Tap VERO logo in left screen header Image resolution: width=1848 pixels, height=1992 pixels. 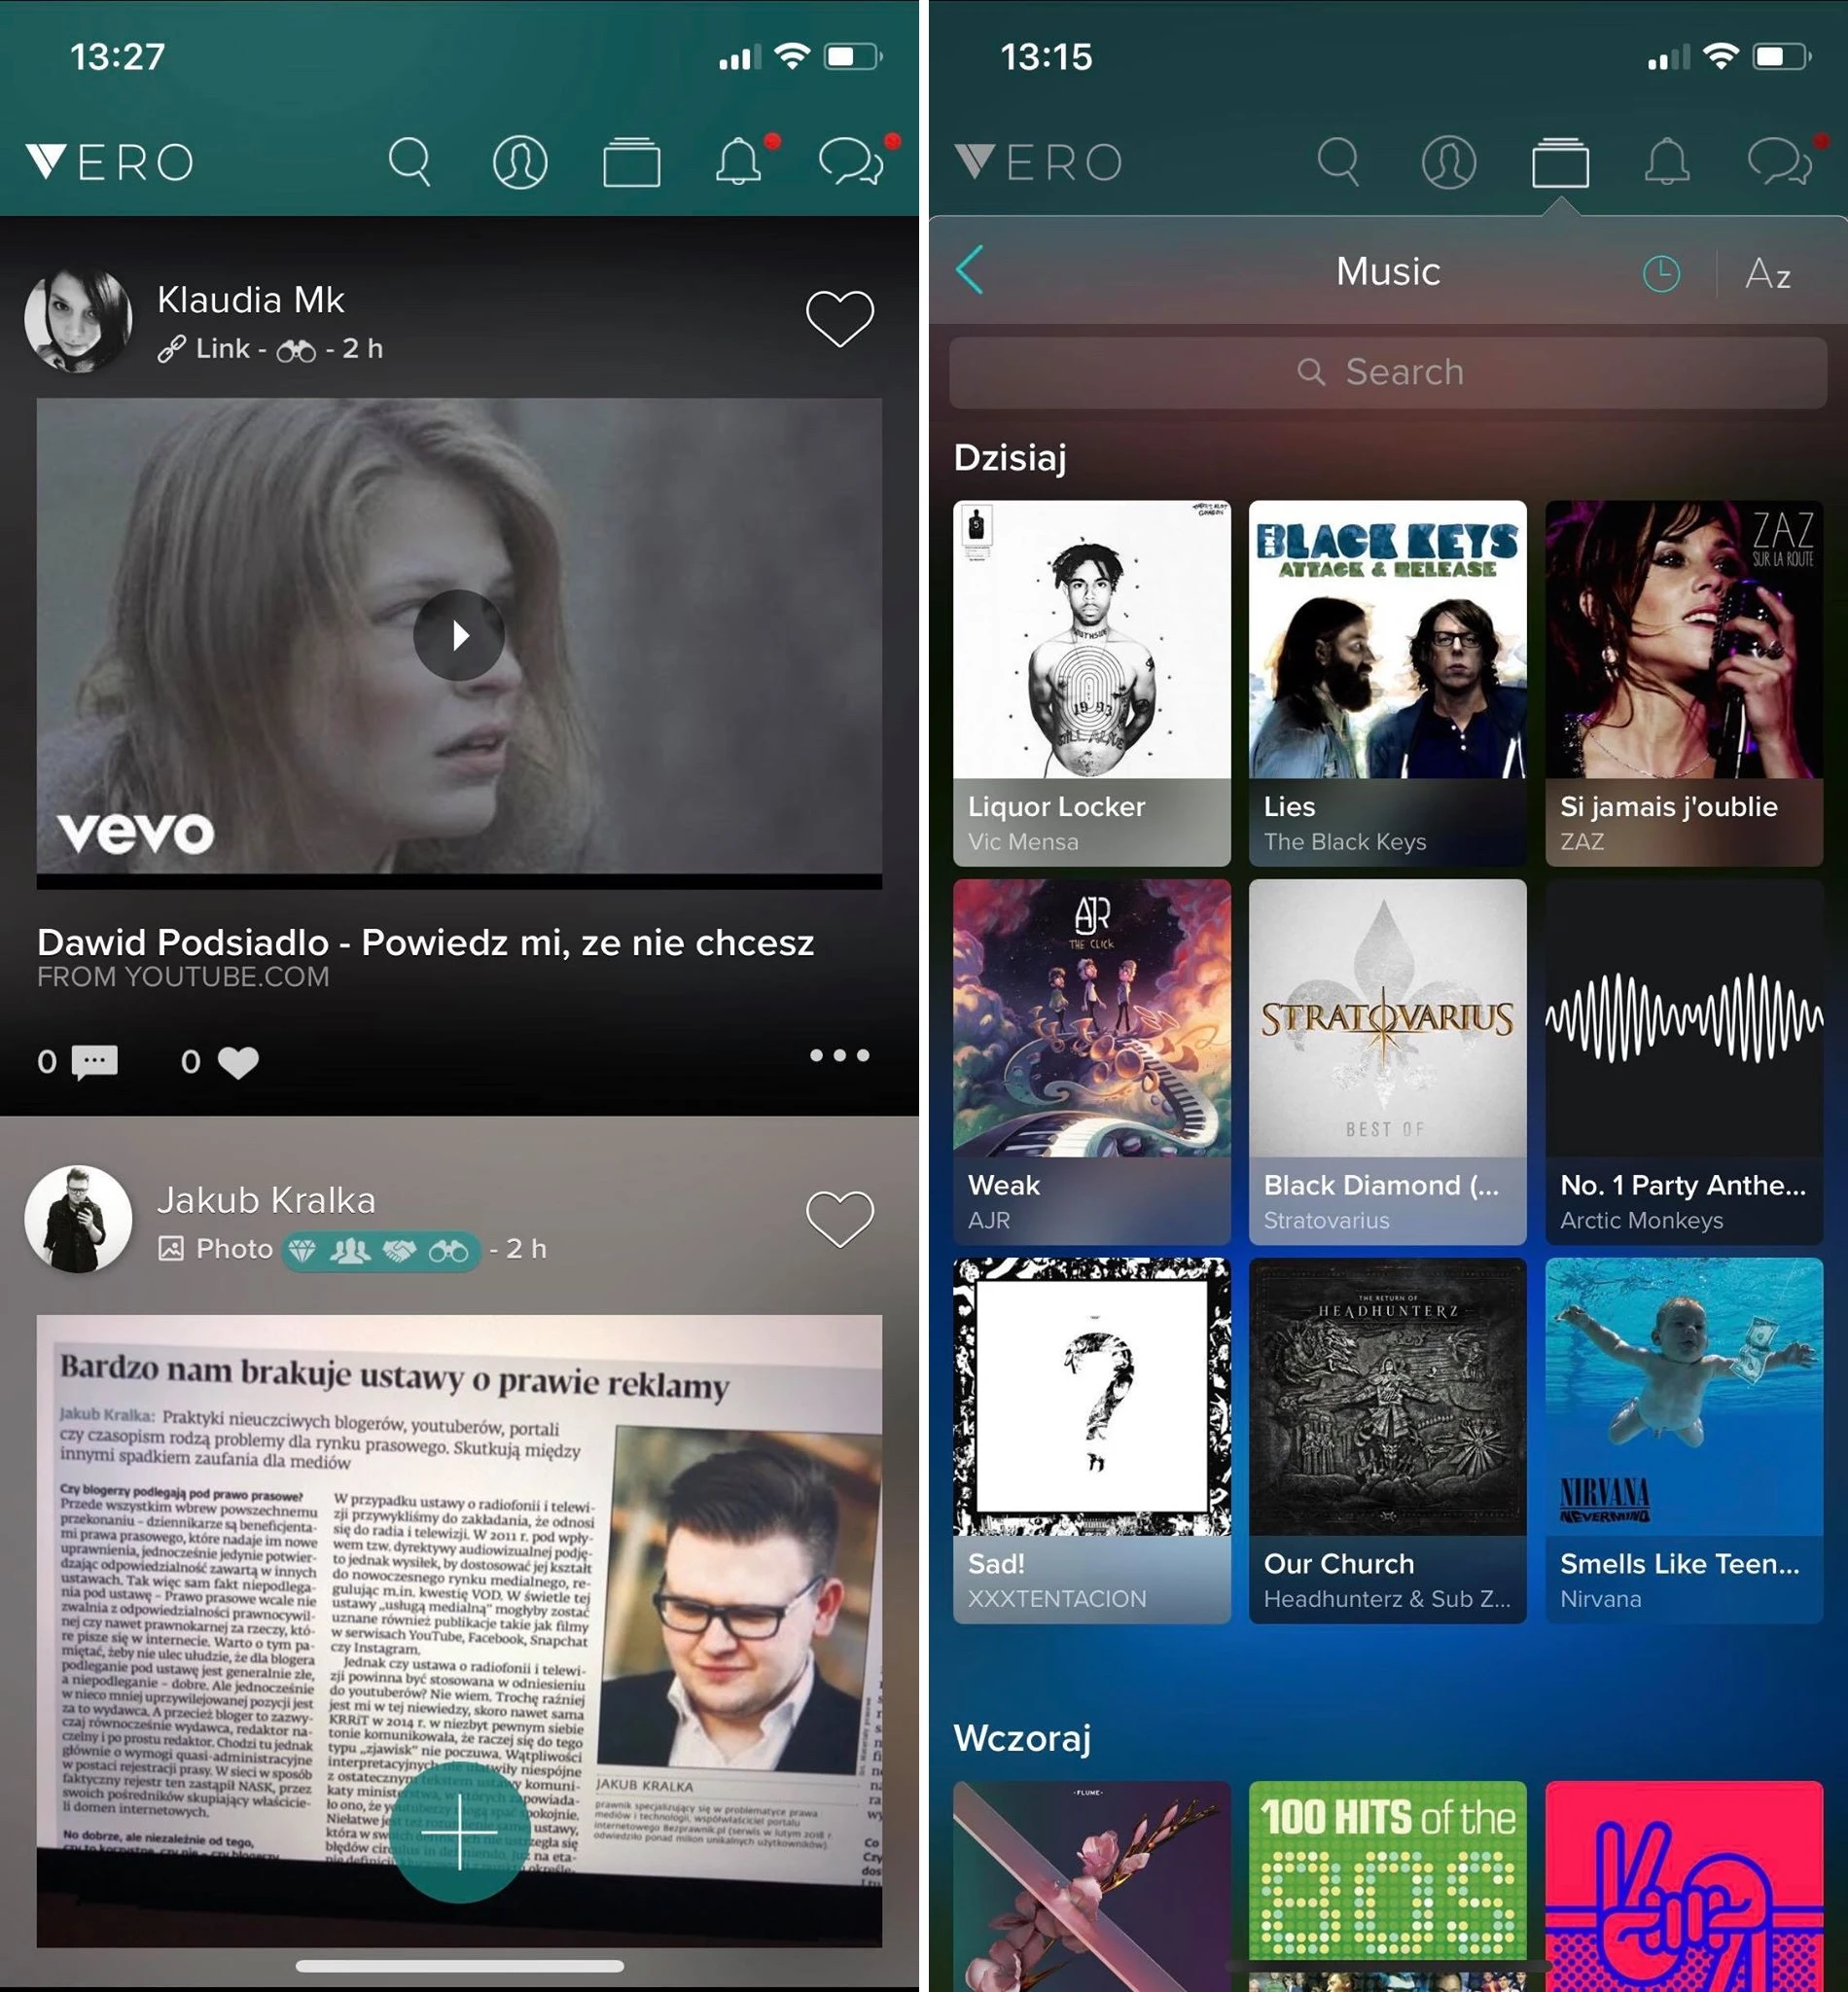(x=110, y=162)
